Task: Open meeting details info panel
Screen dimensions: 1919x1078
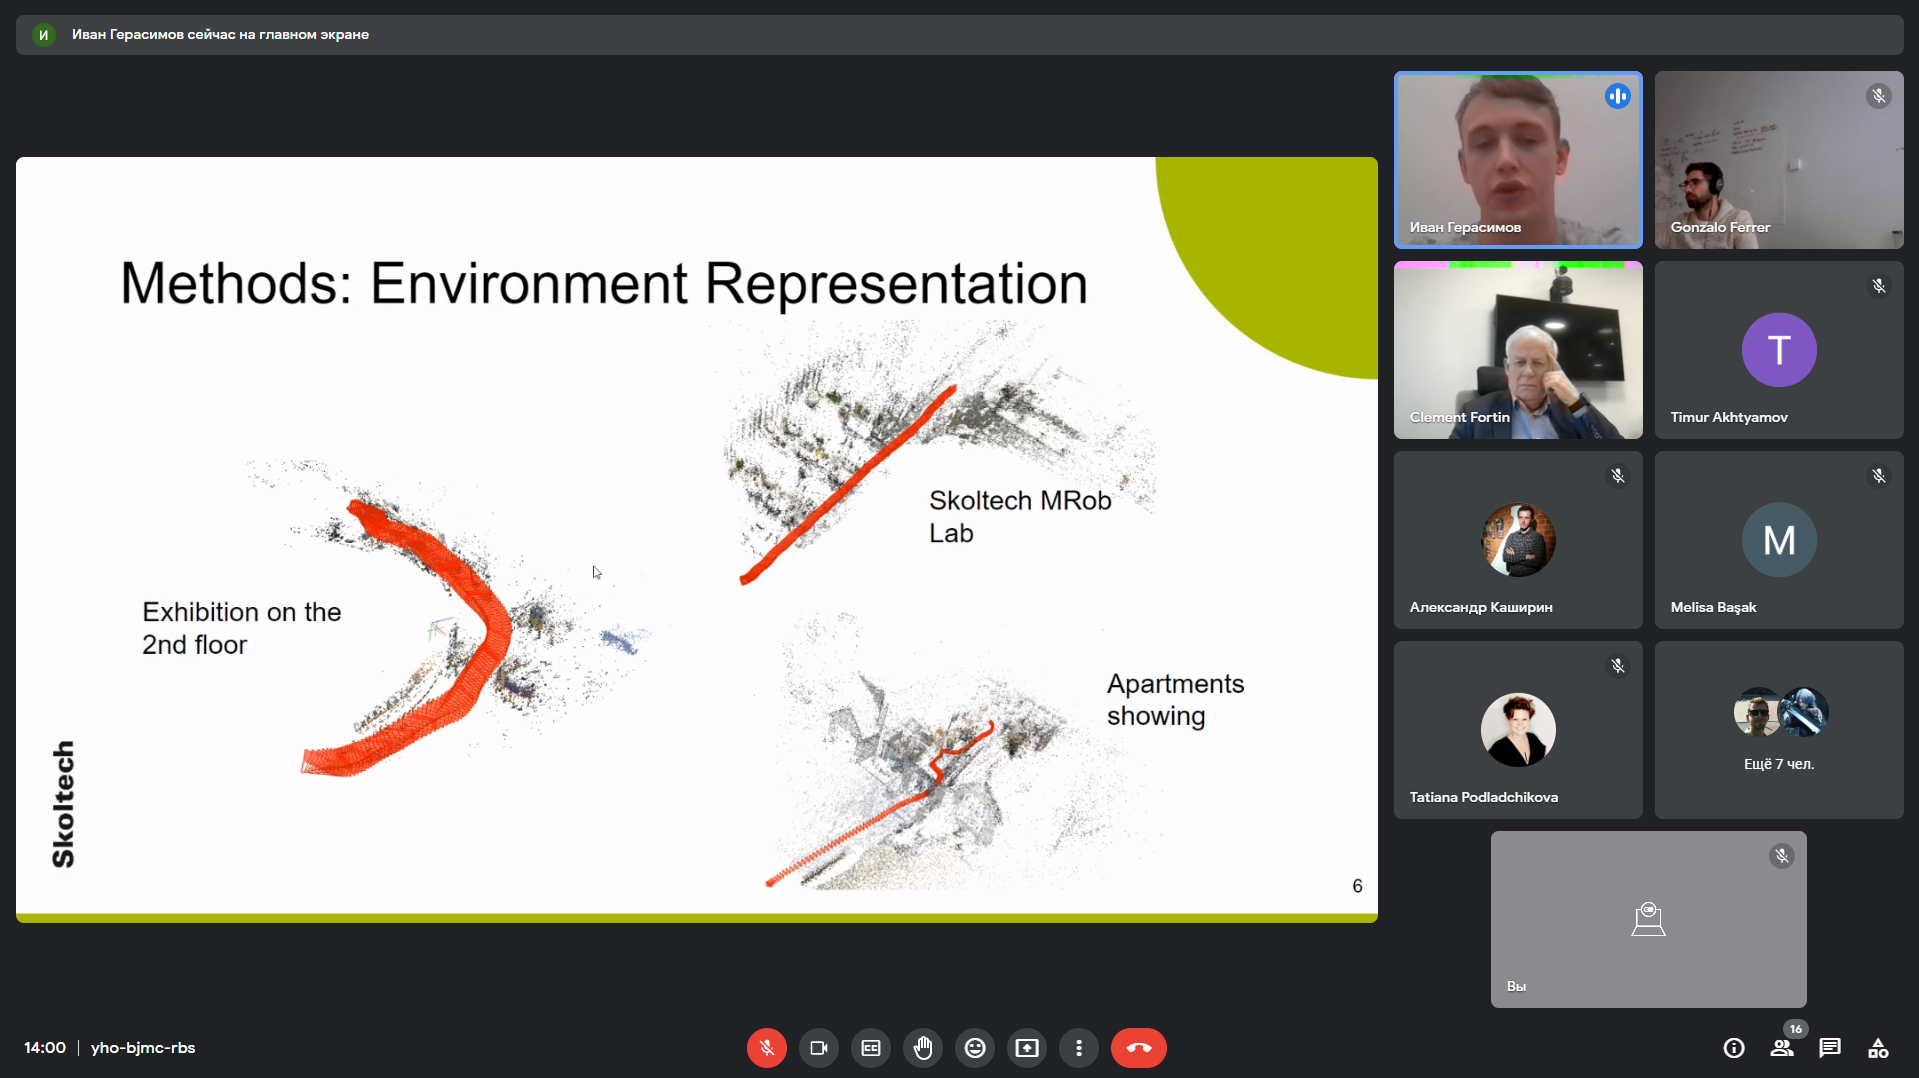Action: point(1734,1048)
